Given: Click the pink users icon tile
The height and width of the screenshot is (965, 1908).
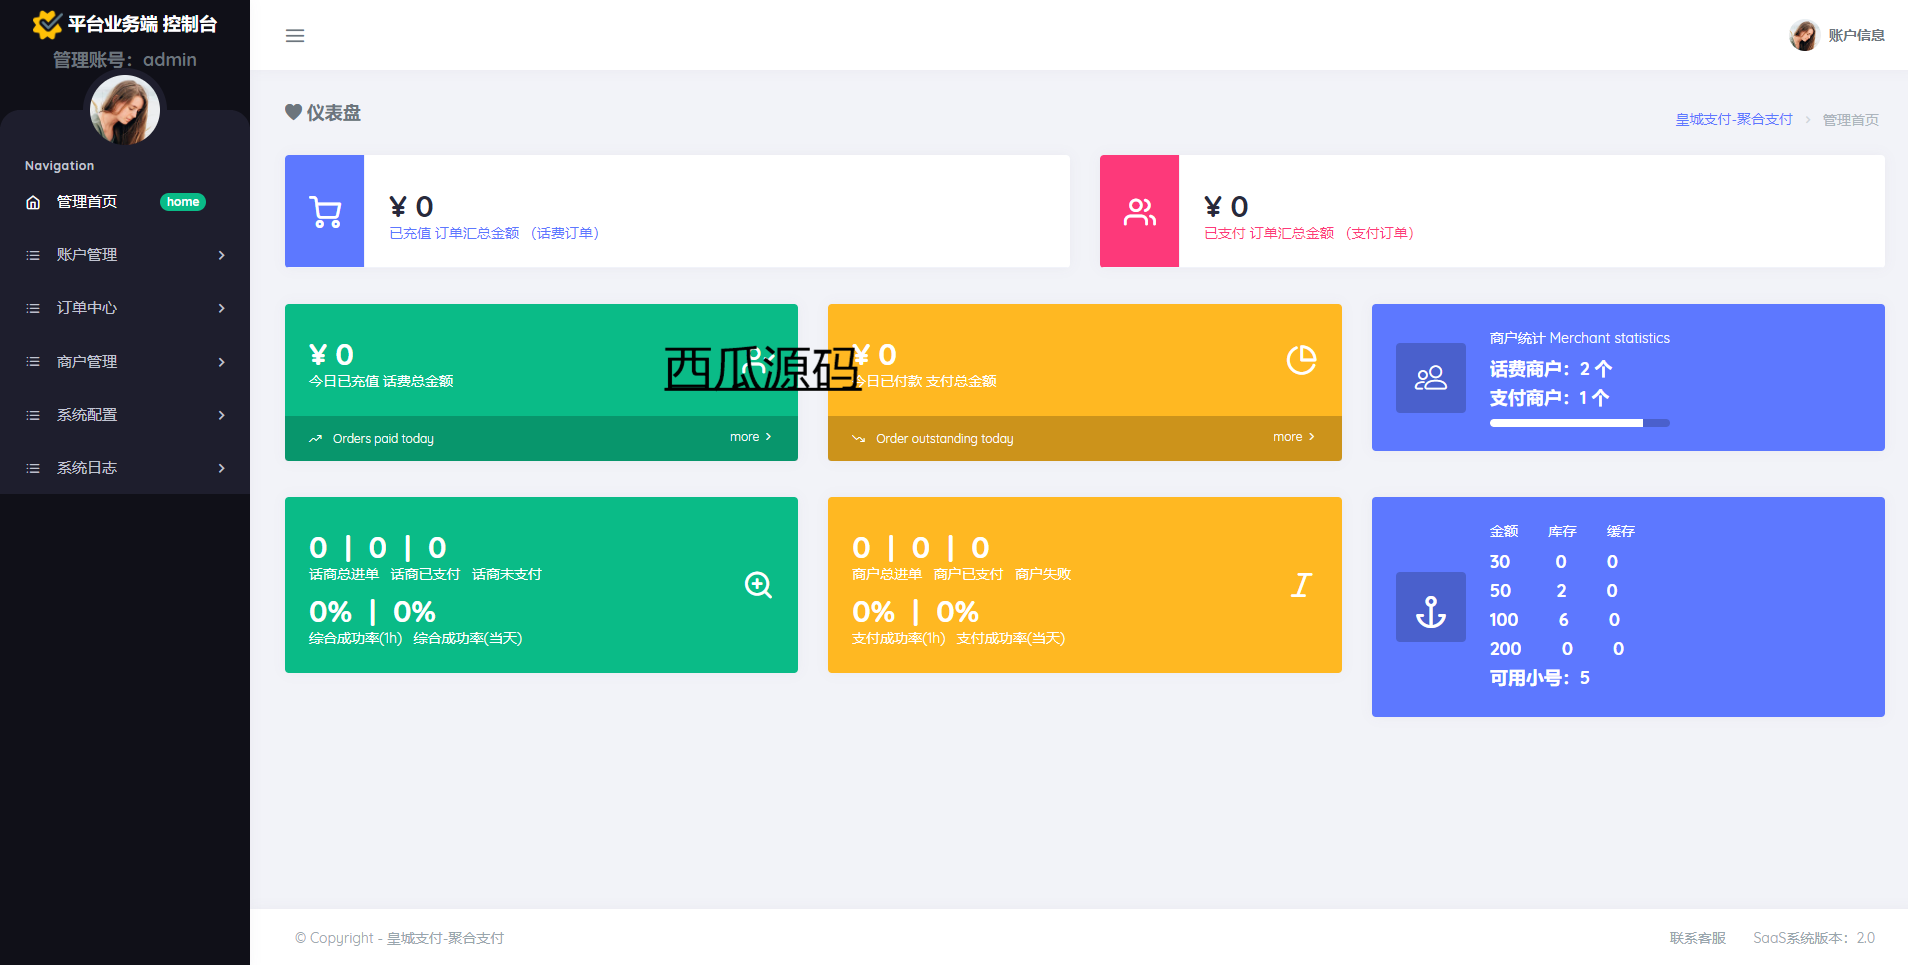Looking at the screenshot, I should (x=1140, y=211).
